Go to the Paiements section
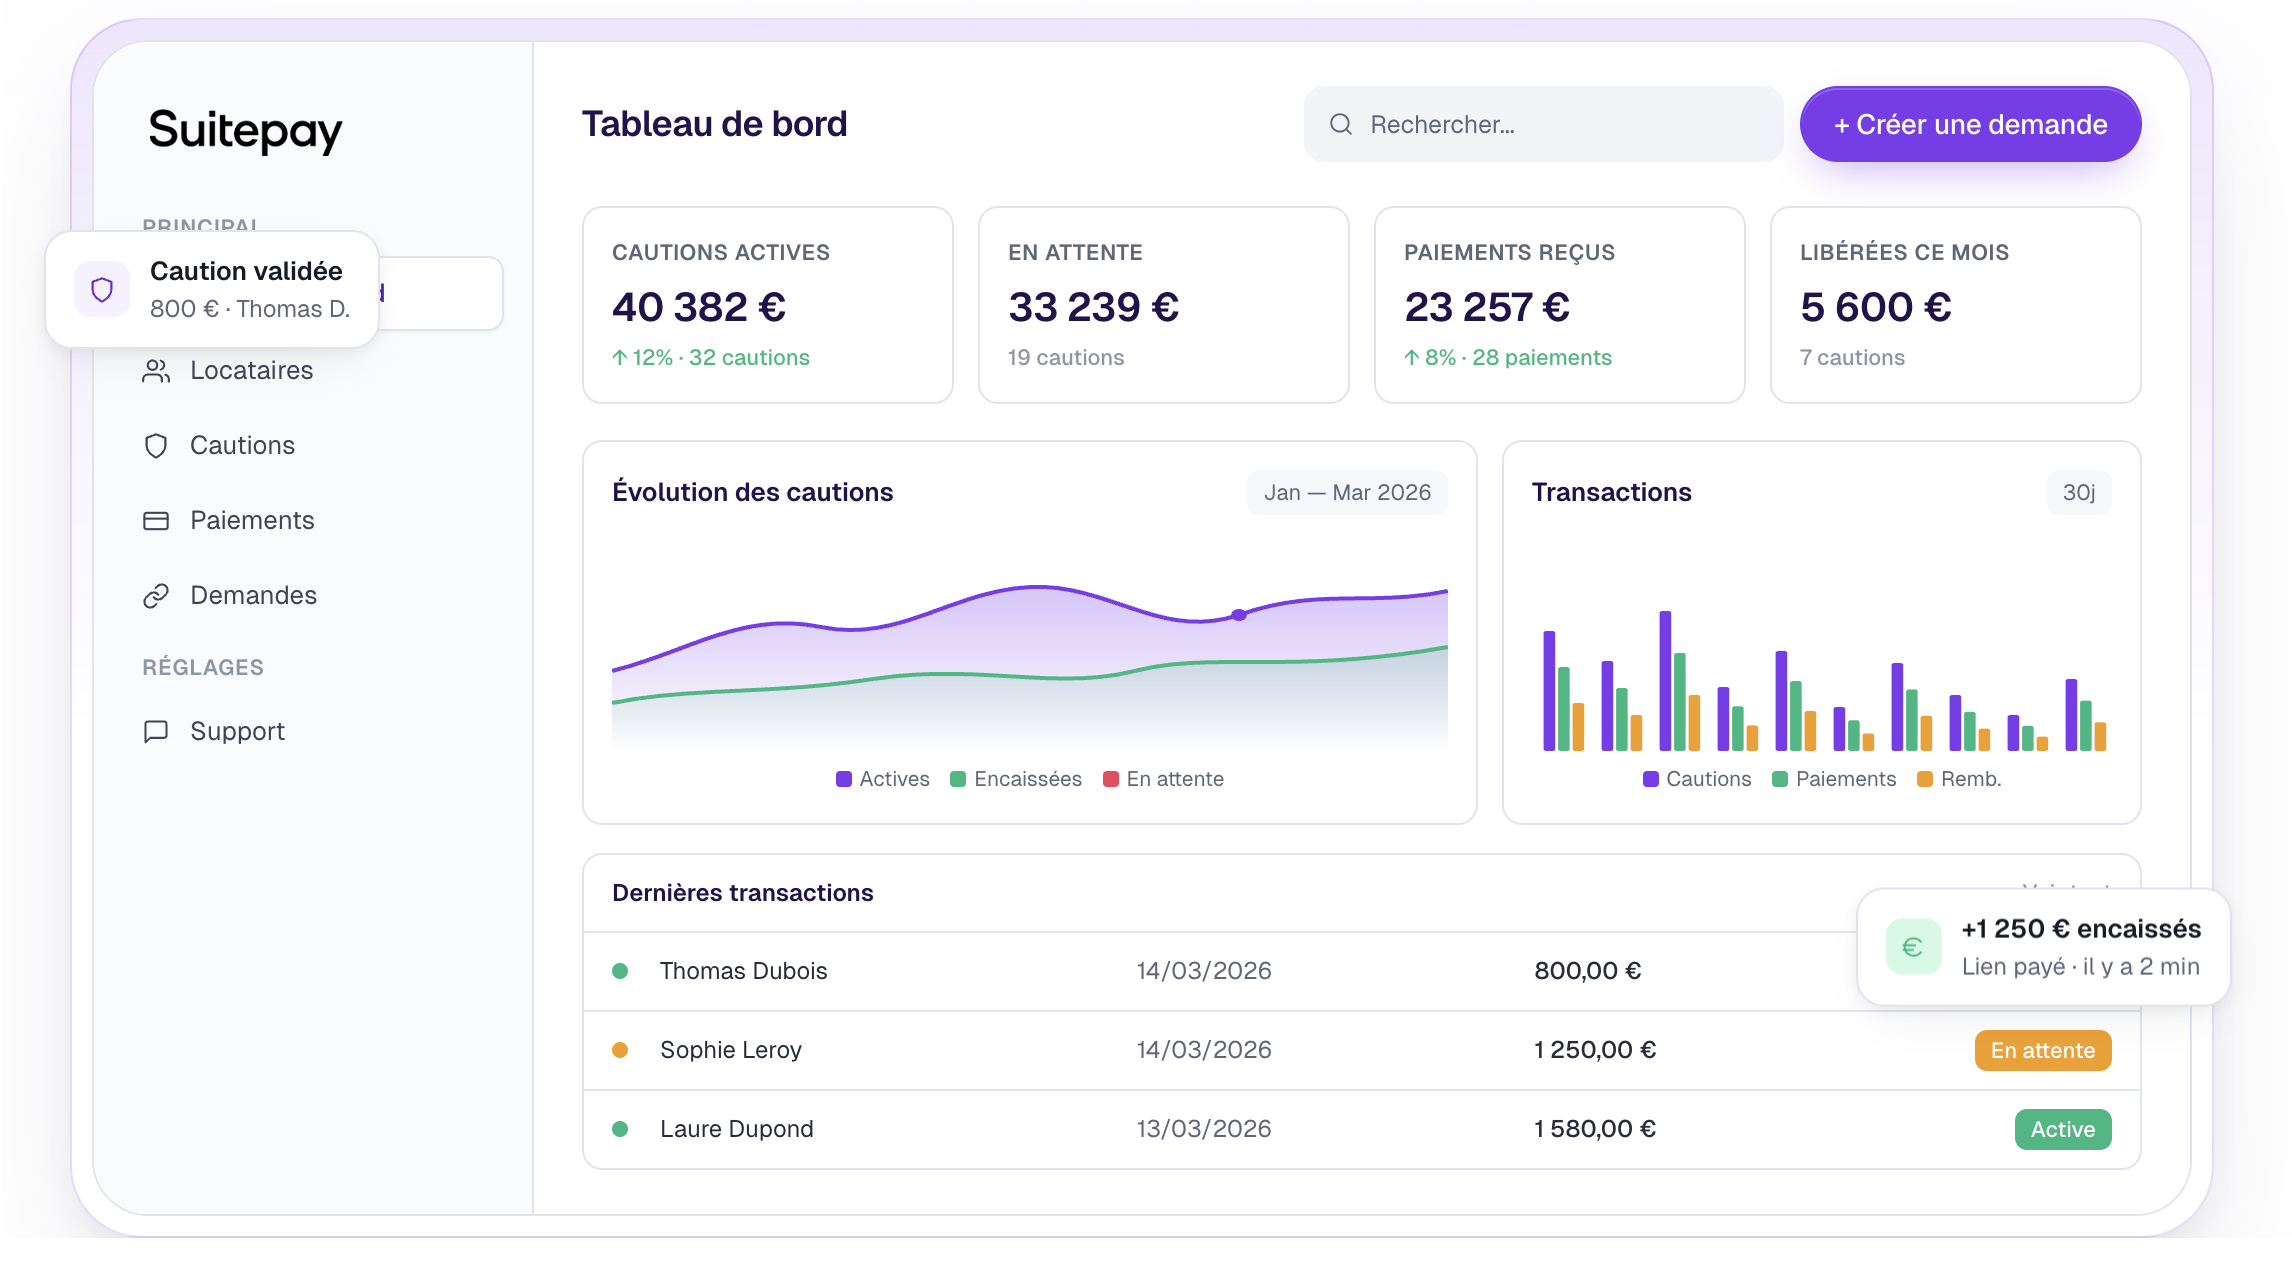 (x=252, y=521)
